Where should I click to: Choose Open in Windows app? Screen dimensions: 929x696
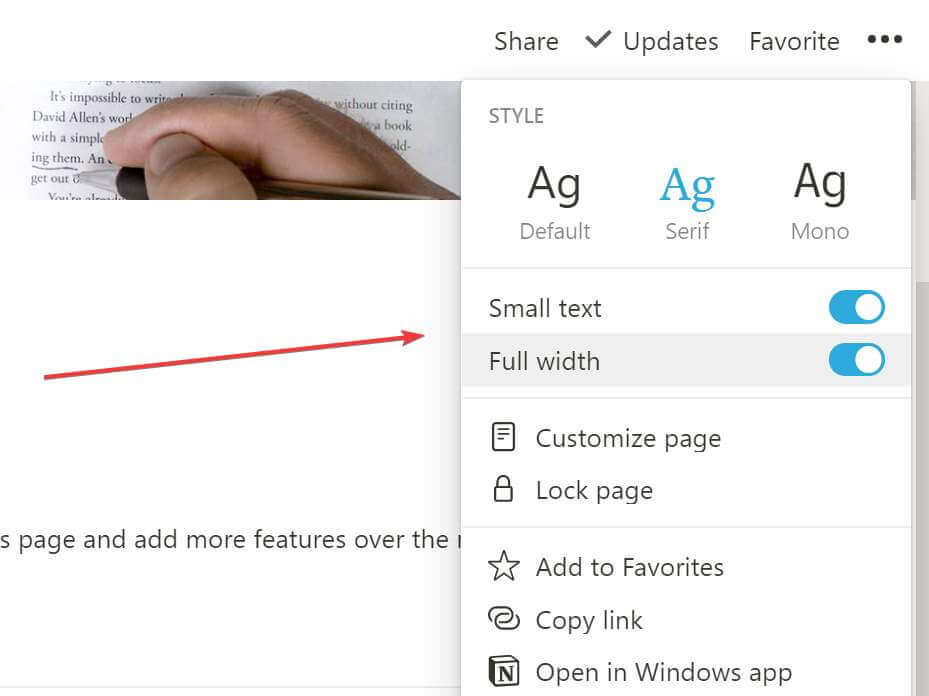pyautogui.click(x=663, y=672)
